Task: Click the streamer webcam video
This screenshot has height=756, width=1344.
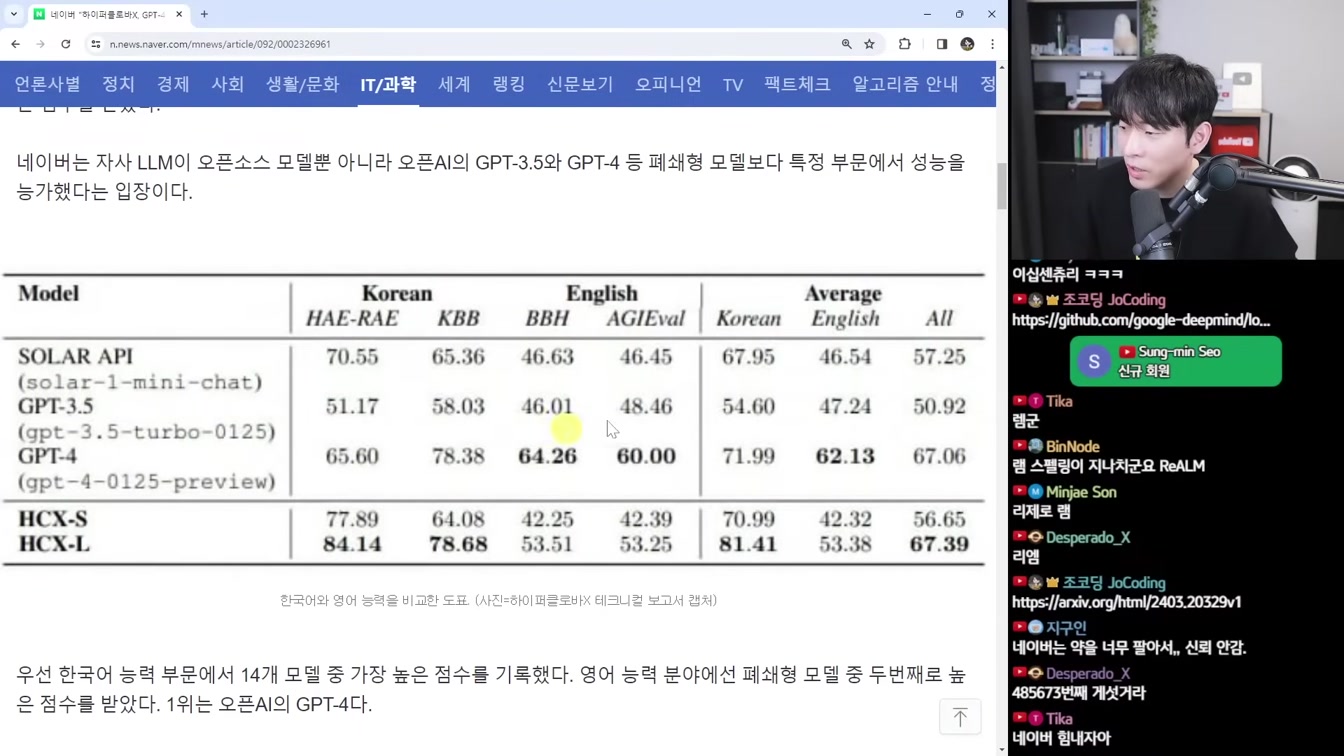Action: tap(1176, 130)
